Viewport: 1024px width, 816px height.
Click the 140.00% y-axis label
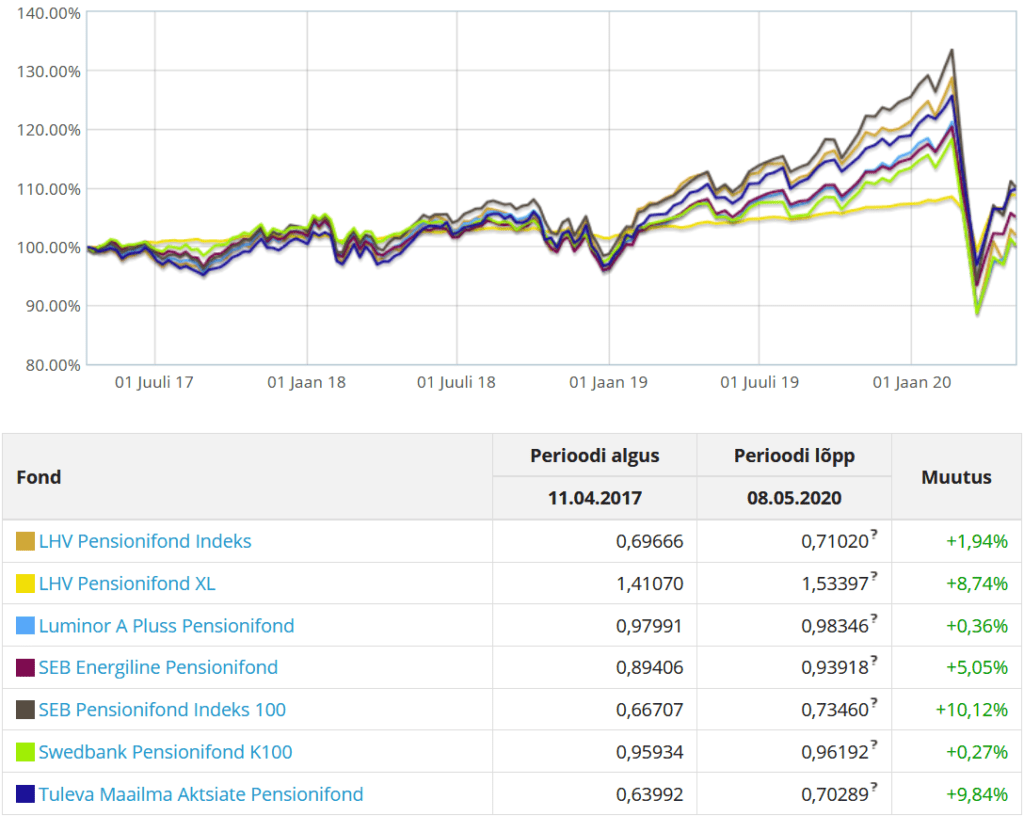[49, 13]
